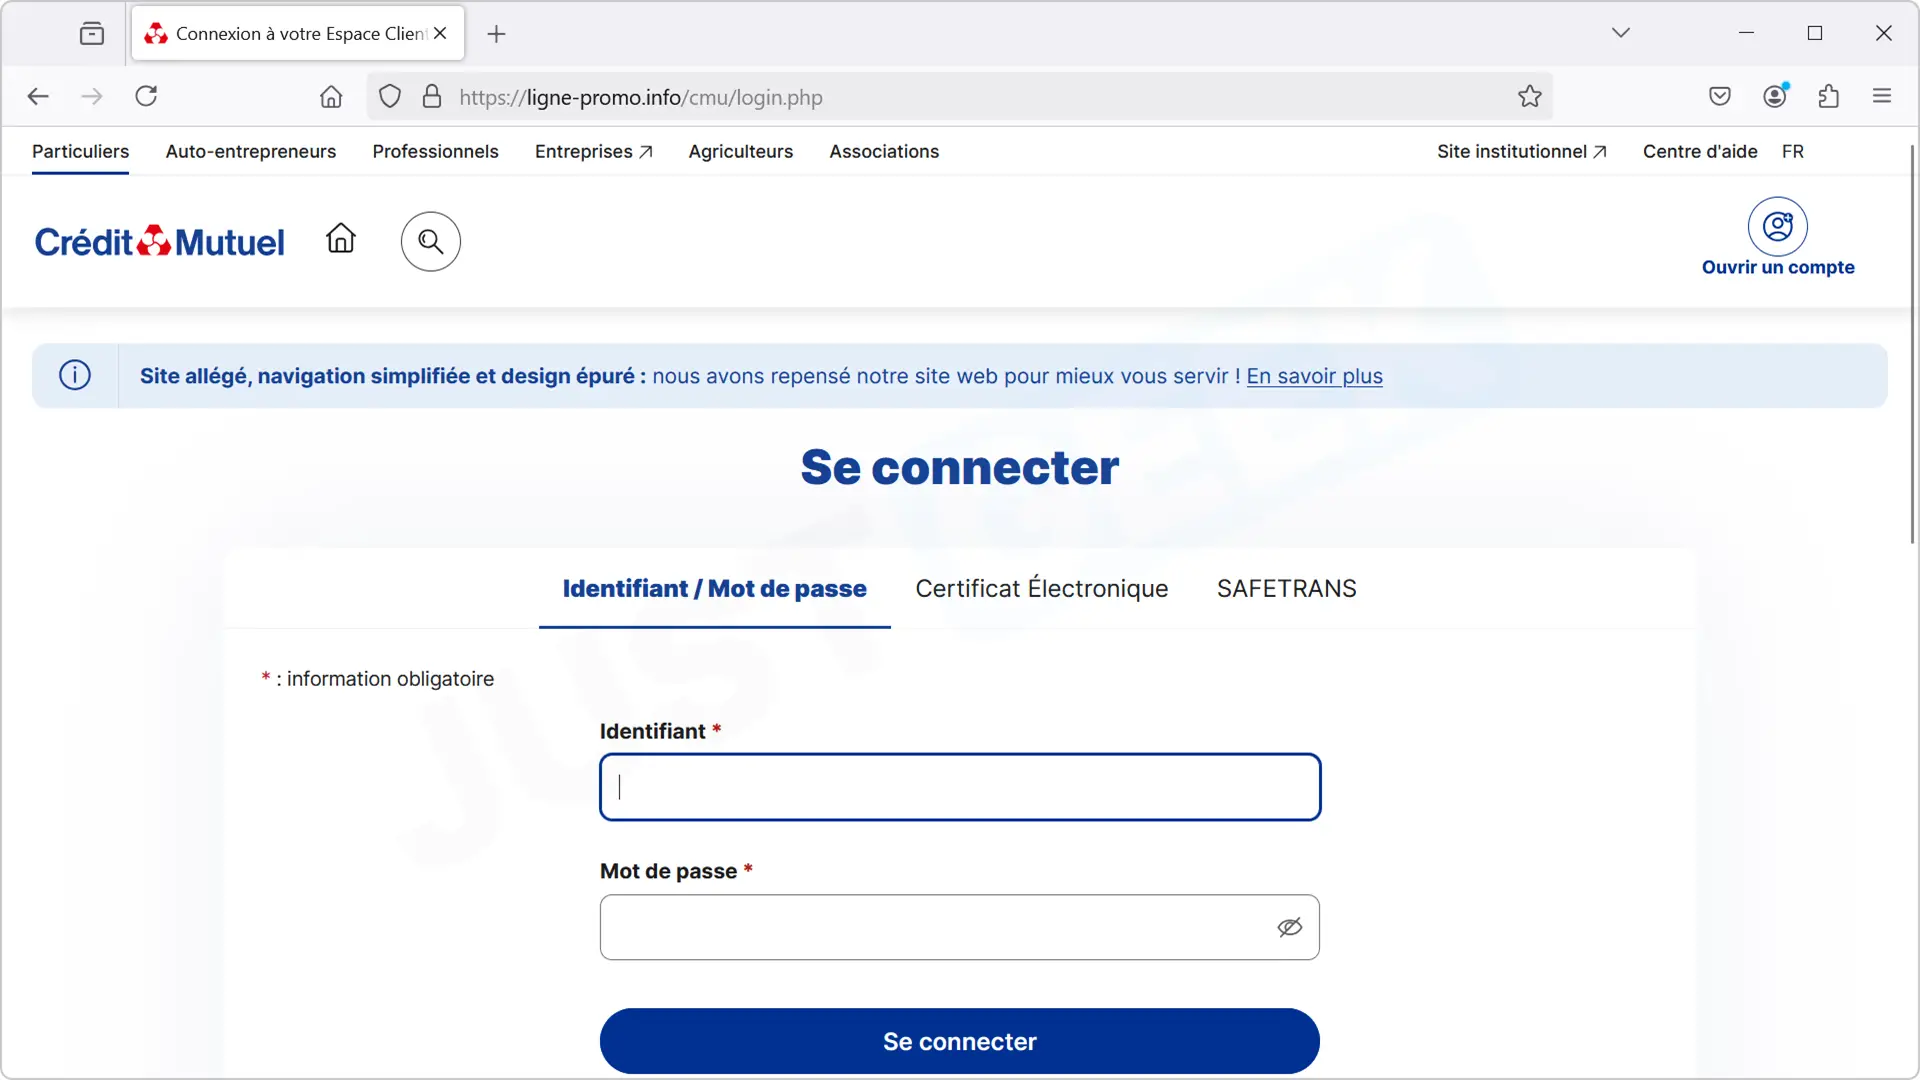Click the browser home button
This screenshot has width=1920, height=1080.
point(331,97)
